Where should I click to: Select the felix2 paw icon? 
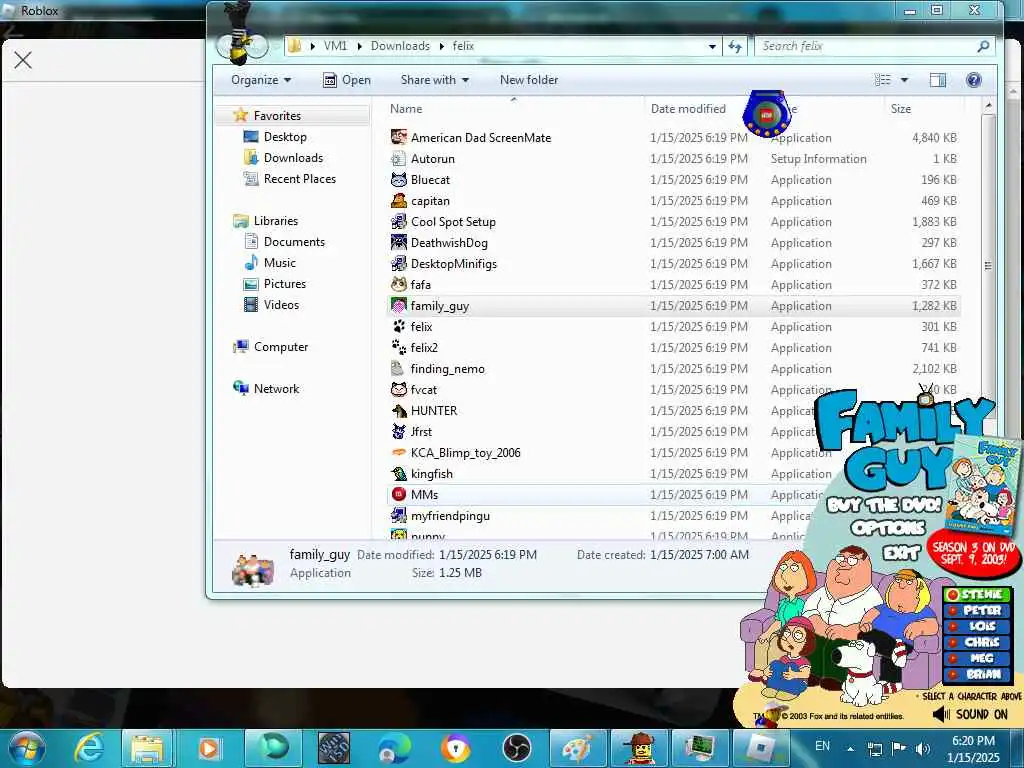[x=398, y=347]
